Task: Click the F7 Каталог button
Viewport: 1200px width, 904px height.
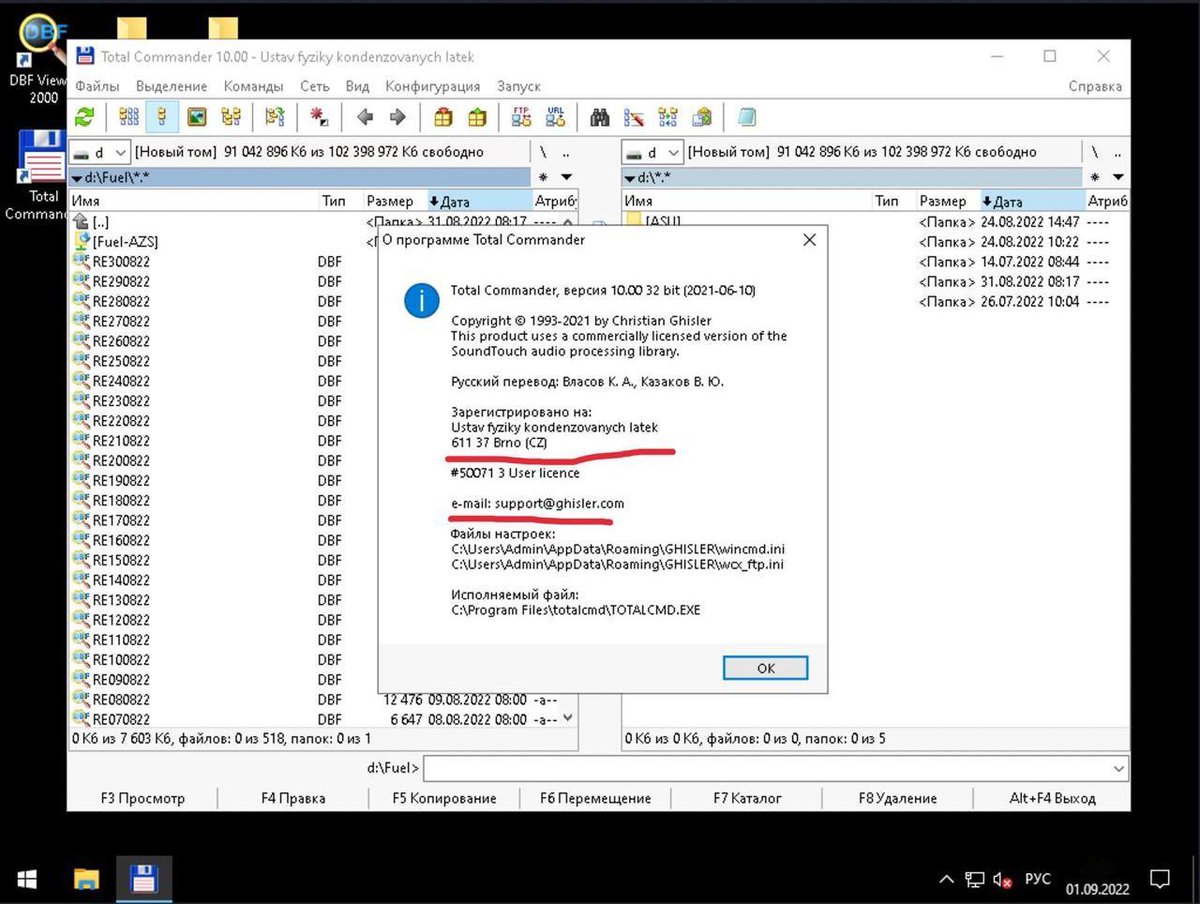Action: pyautogui.click(x=746, y=798)
